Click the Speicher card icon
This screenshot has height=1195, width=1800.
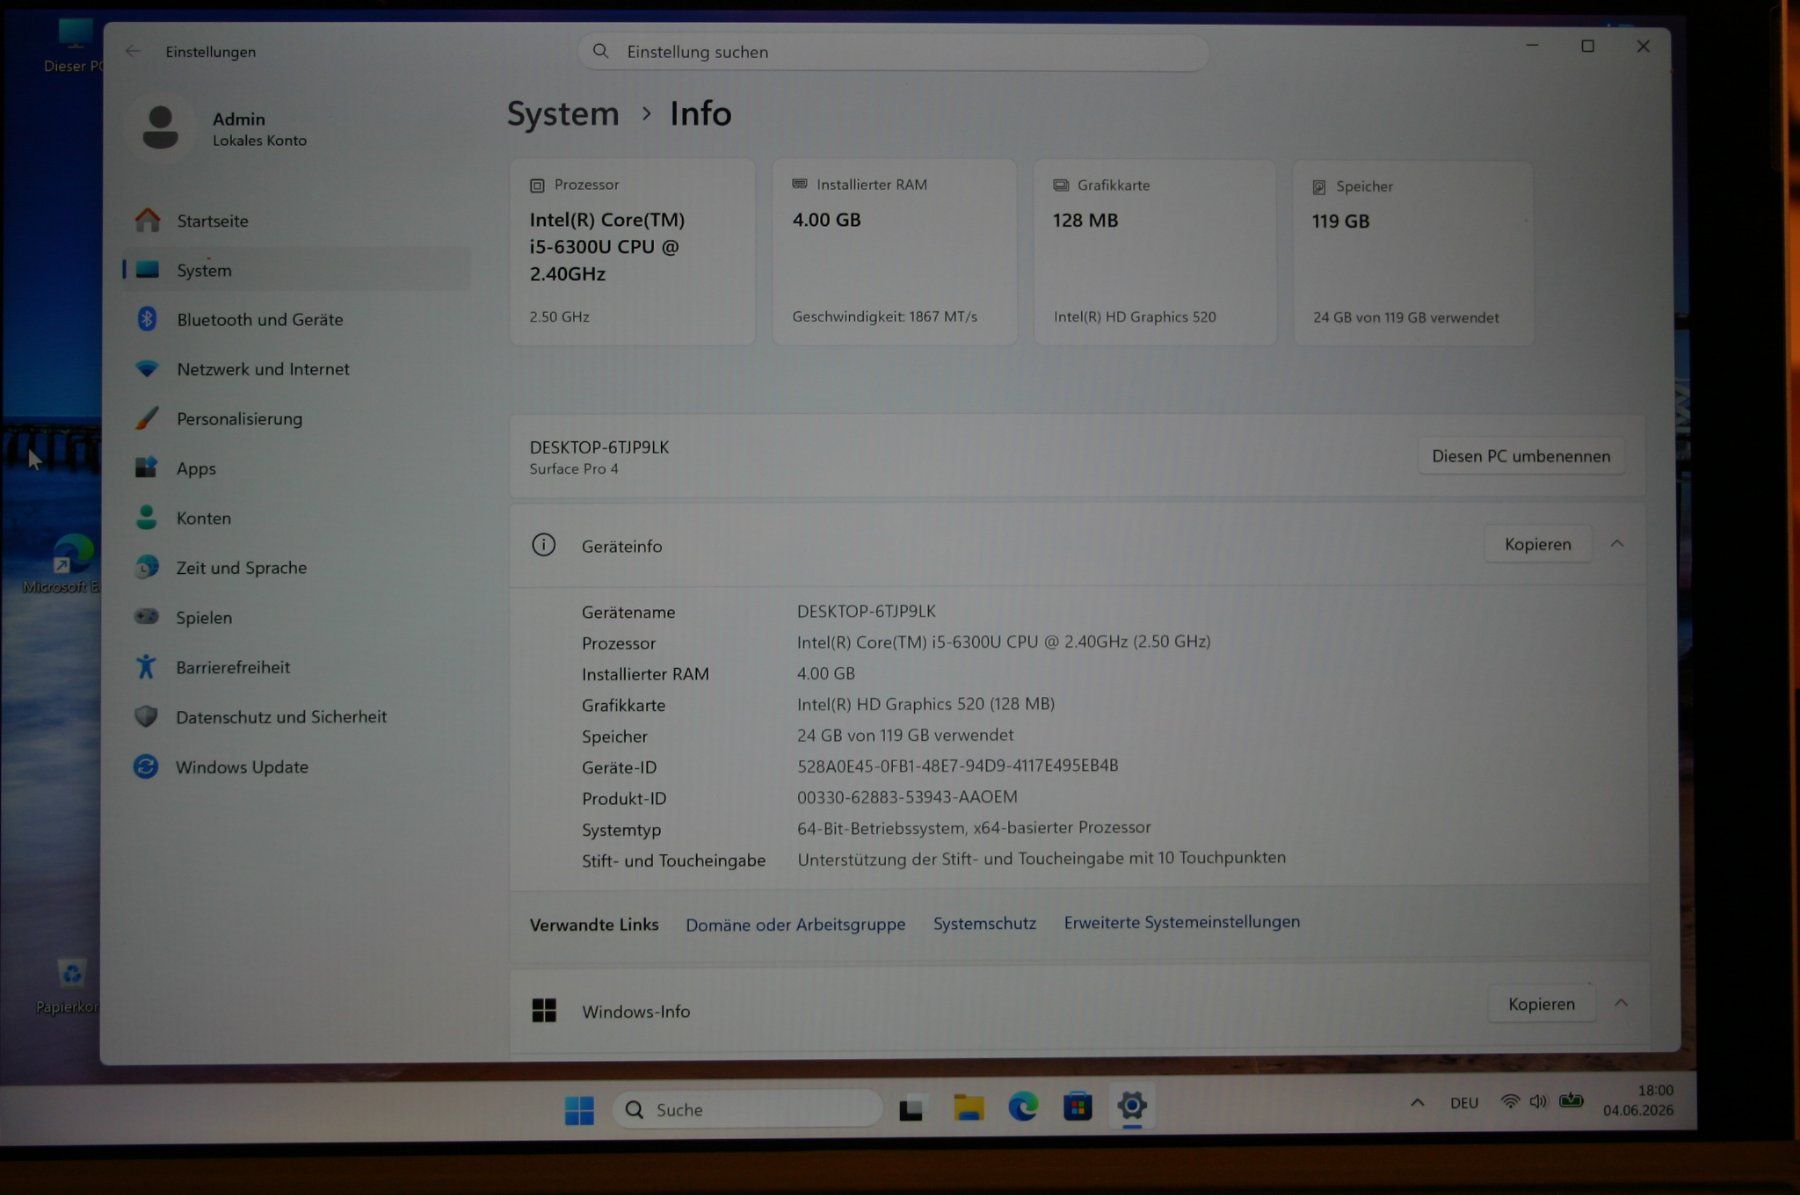coord(1319,187)
